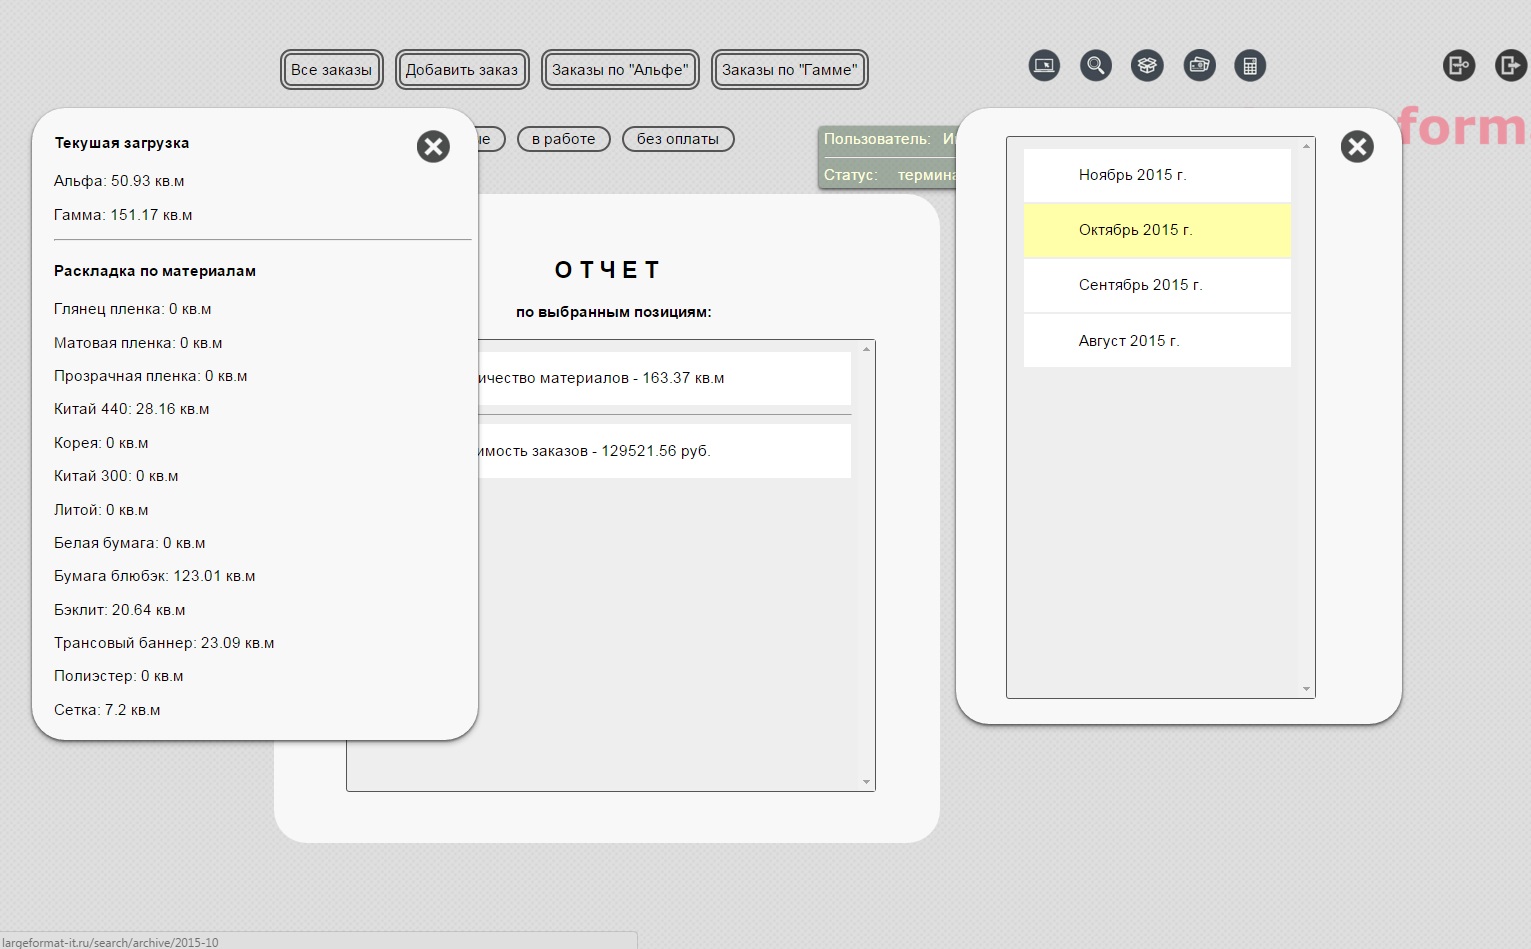Click the "Трансовый баннер: 23.09 кв.м" line
The width and height of the screenshot is (1531, 949).
pyautogui.click(x=164, y=643)
